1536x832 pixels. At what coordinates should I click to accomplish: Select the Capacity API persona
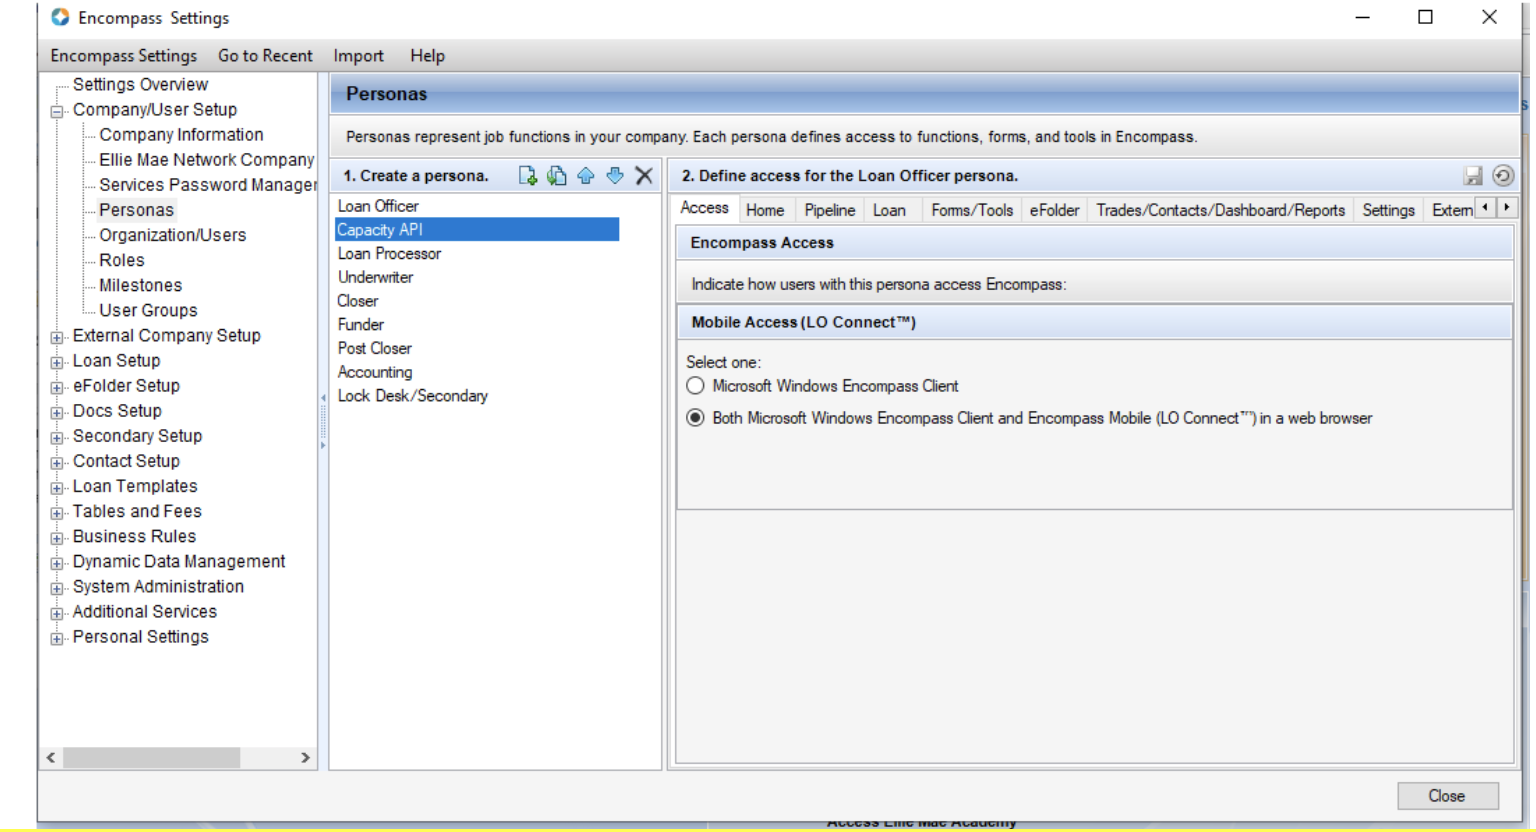[477, 230]
